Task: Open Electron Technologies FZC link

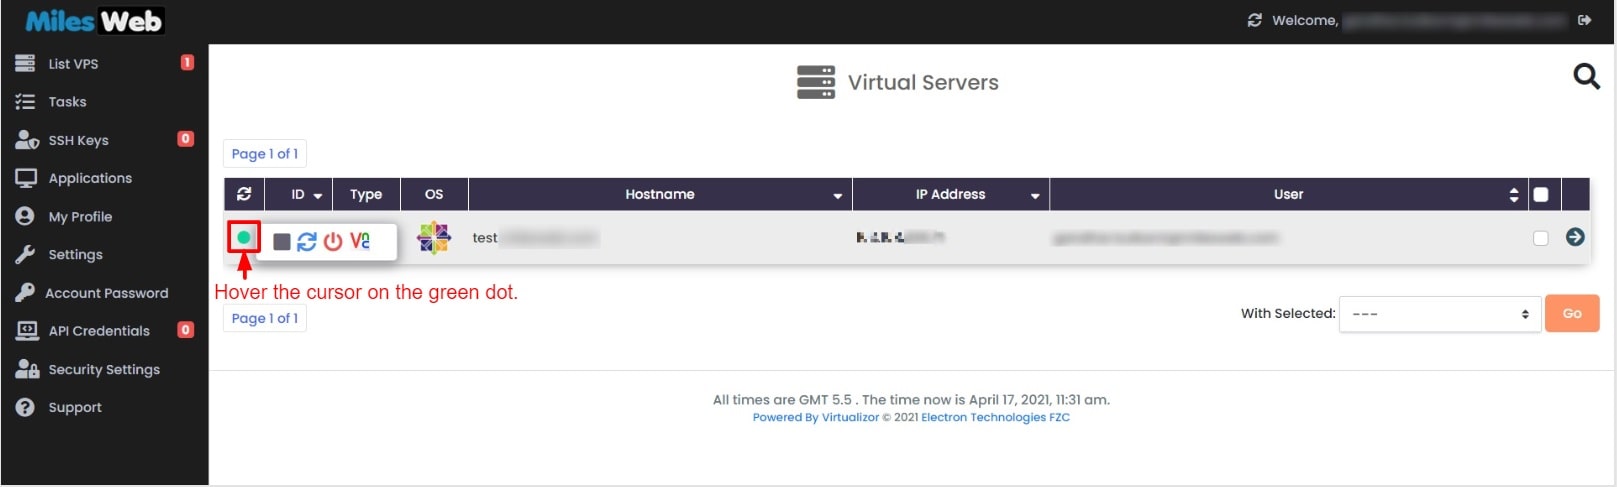Action: pos(995,418)
